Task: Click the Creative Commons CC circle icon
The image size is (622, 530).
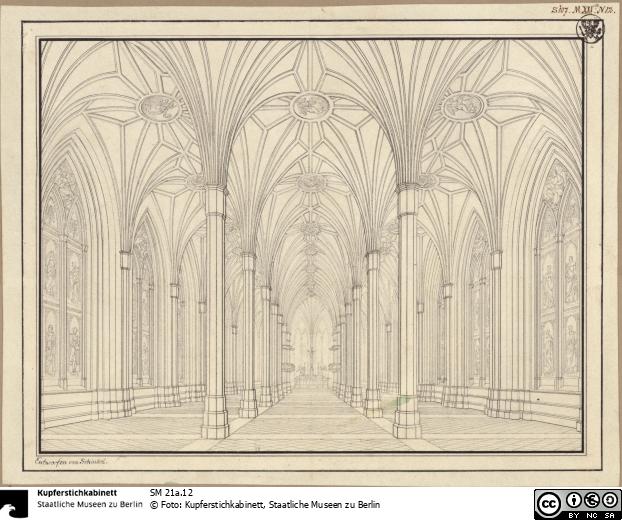Action: (x=549, y=504)
